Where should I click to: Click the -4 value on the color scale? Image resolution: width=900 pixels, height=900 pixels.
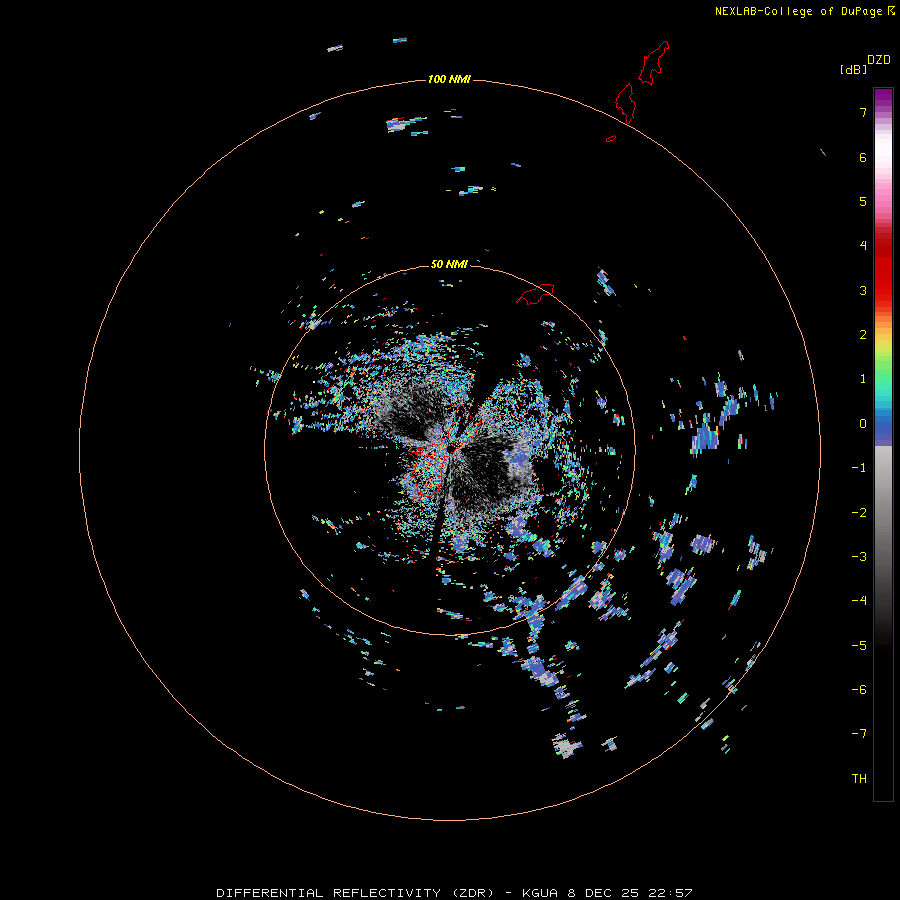pyautogui.click(x=859, y=600)
